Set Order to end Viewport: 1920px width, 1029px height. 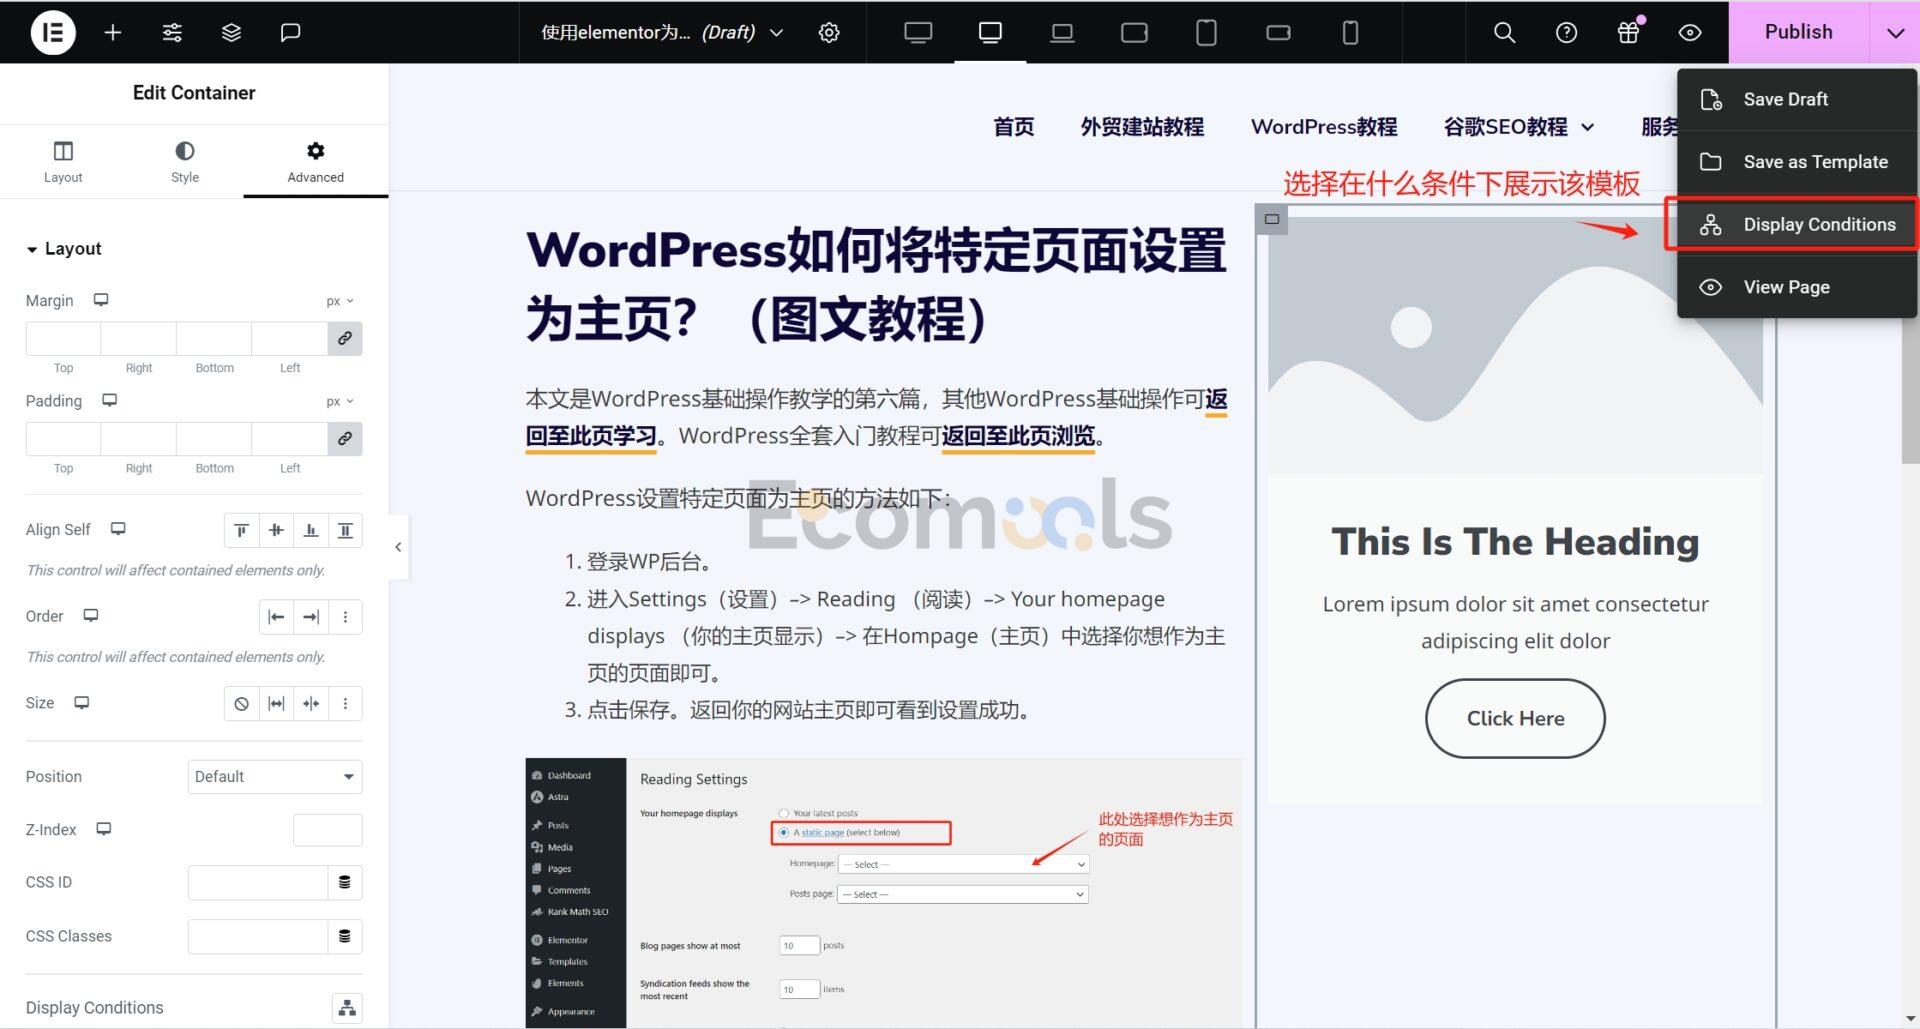pyautogui.click(x=311, y=617)
